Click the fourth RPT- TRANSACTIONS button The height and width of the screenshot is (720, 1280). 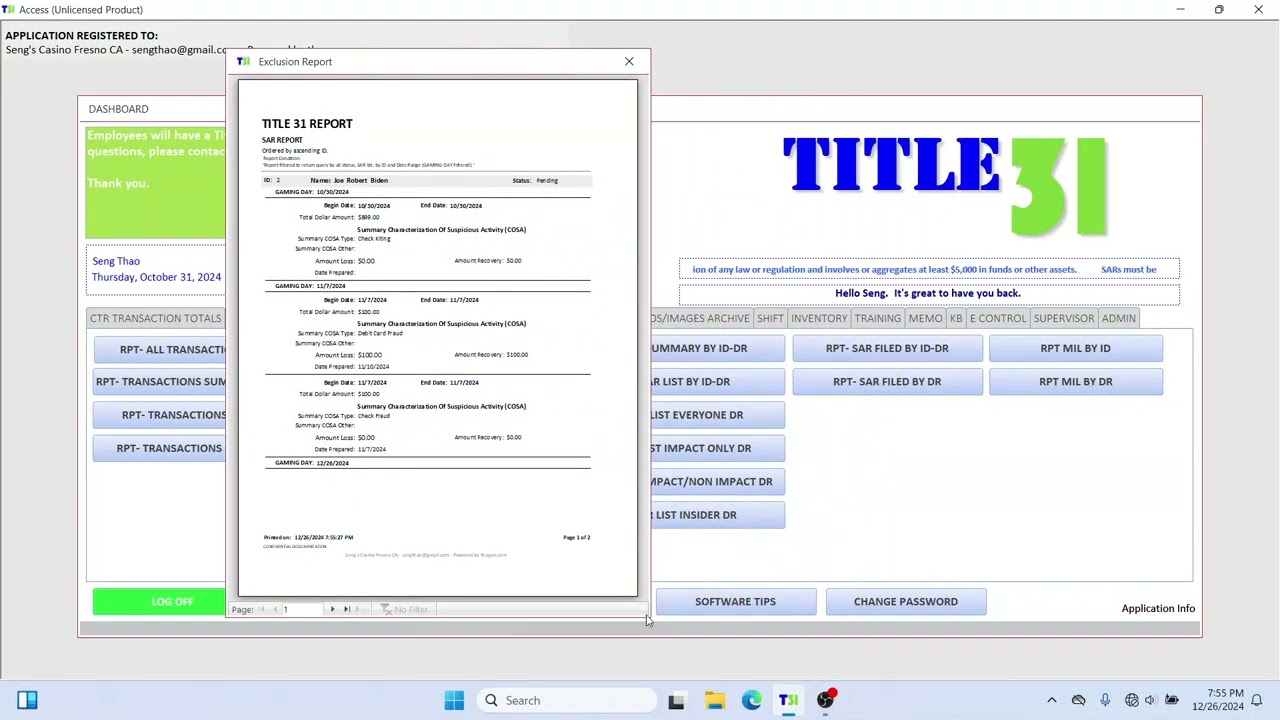point(160,448)
